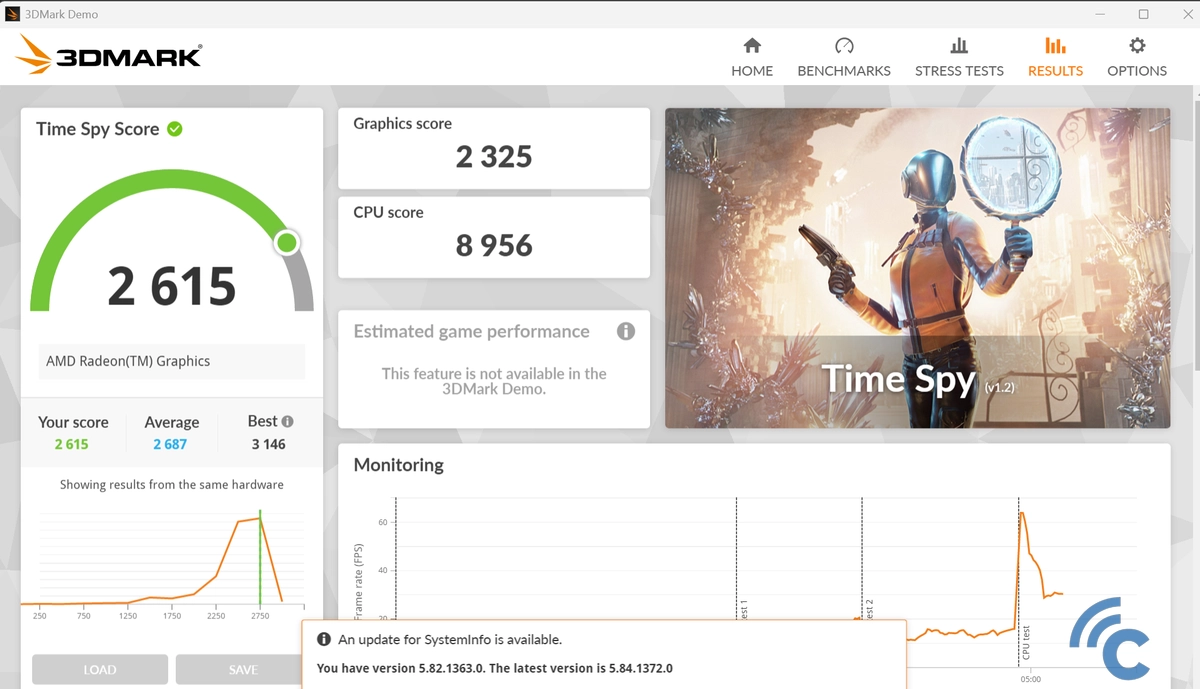The image size is (1200, 689).
Task: Click the green marker in the score distribution chart
Action: (260, 556)
